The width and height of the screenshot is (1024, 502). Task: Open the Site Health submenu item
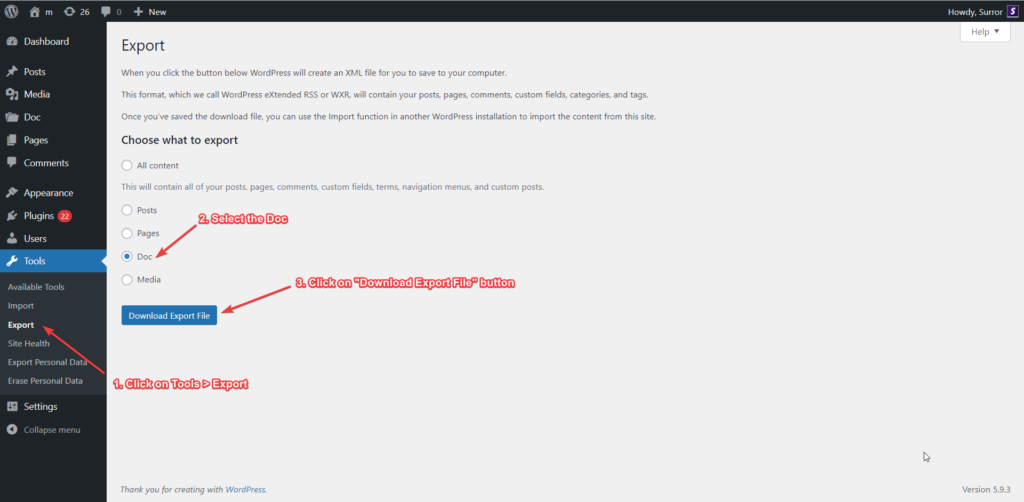pyautogui.click(x=29, y=343)
